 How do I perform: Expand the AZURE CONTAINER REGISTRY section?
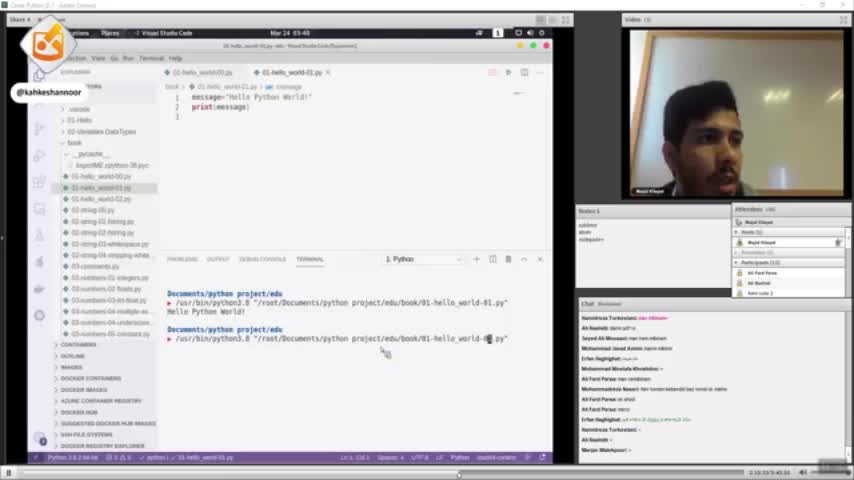point(100,401)
